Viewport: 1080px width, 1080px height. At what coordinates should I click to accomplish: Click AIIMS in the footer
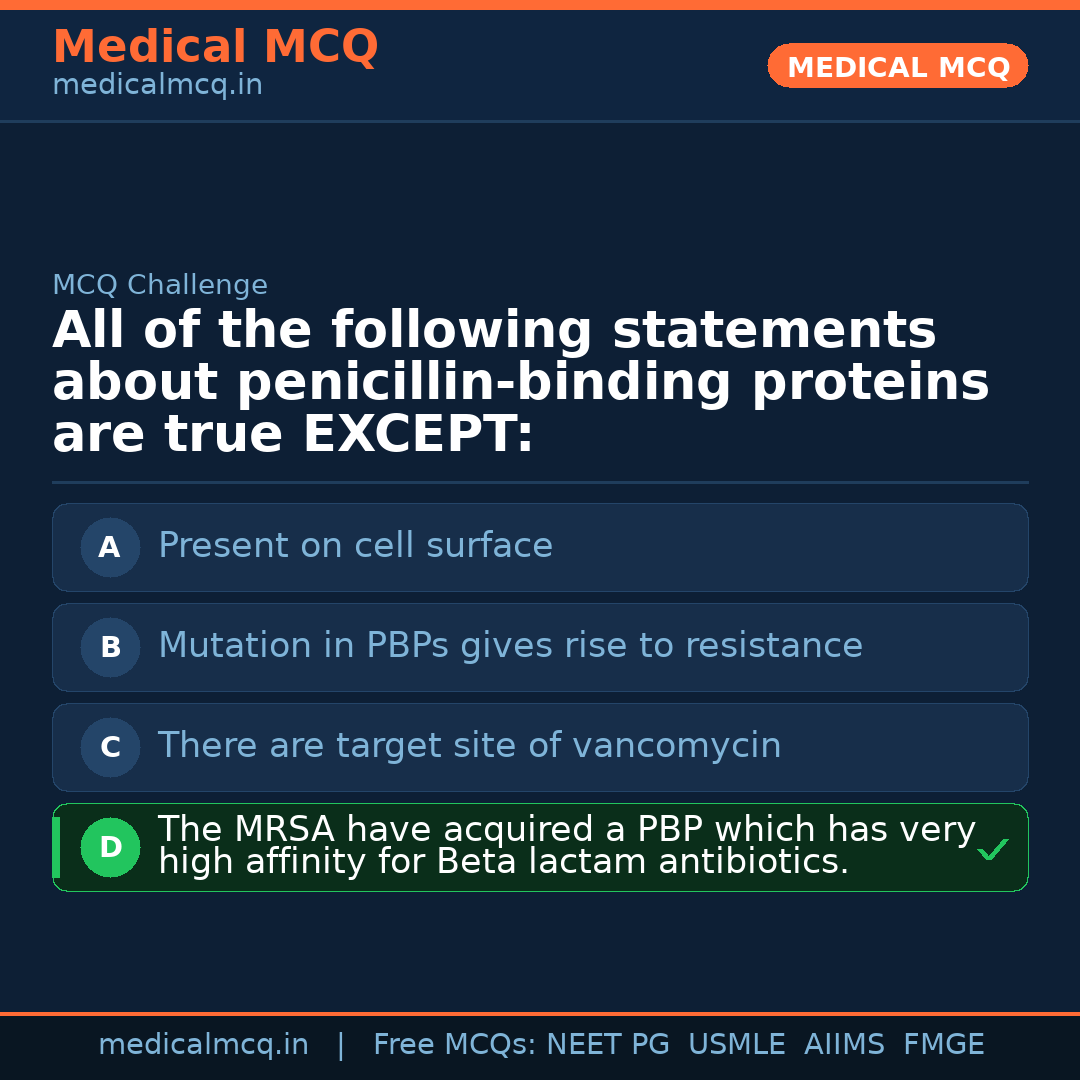[844, 1045]
